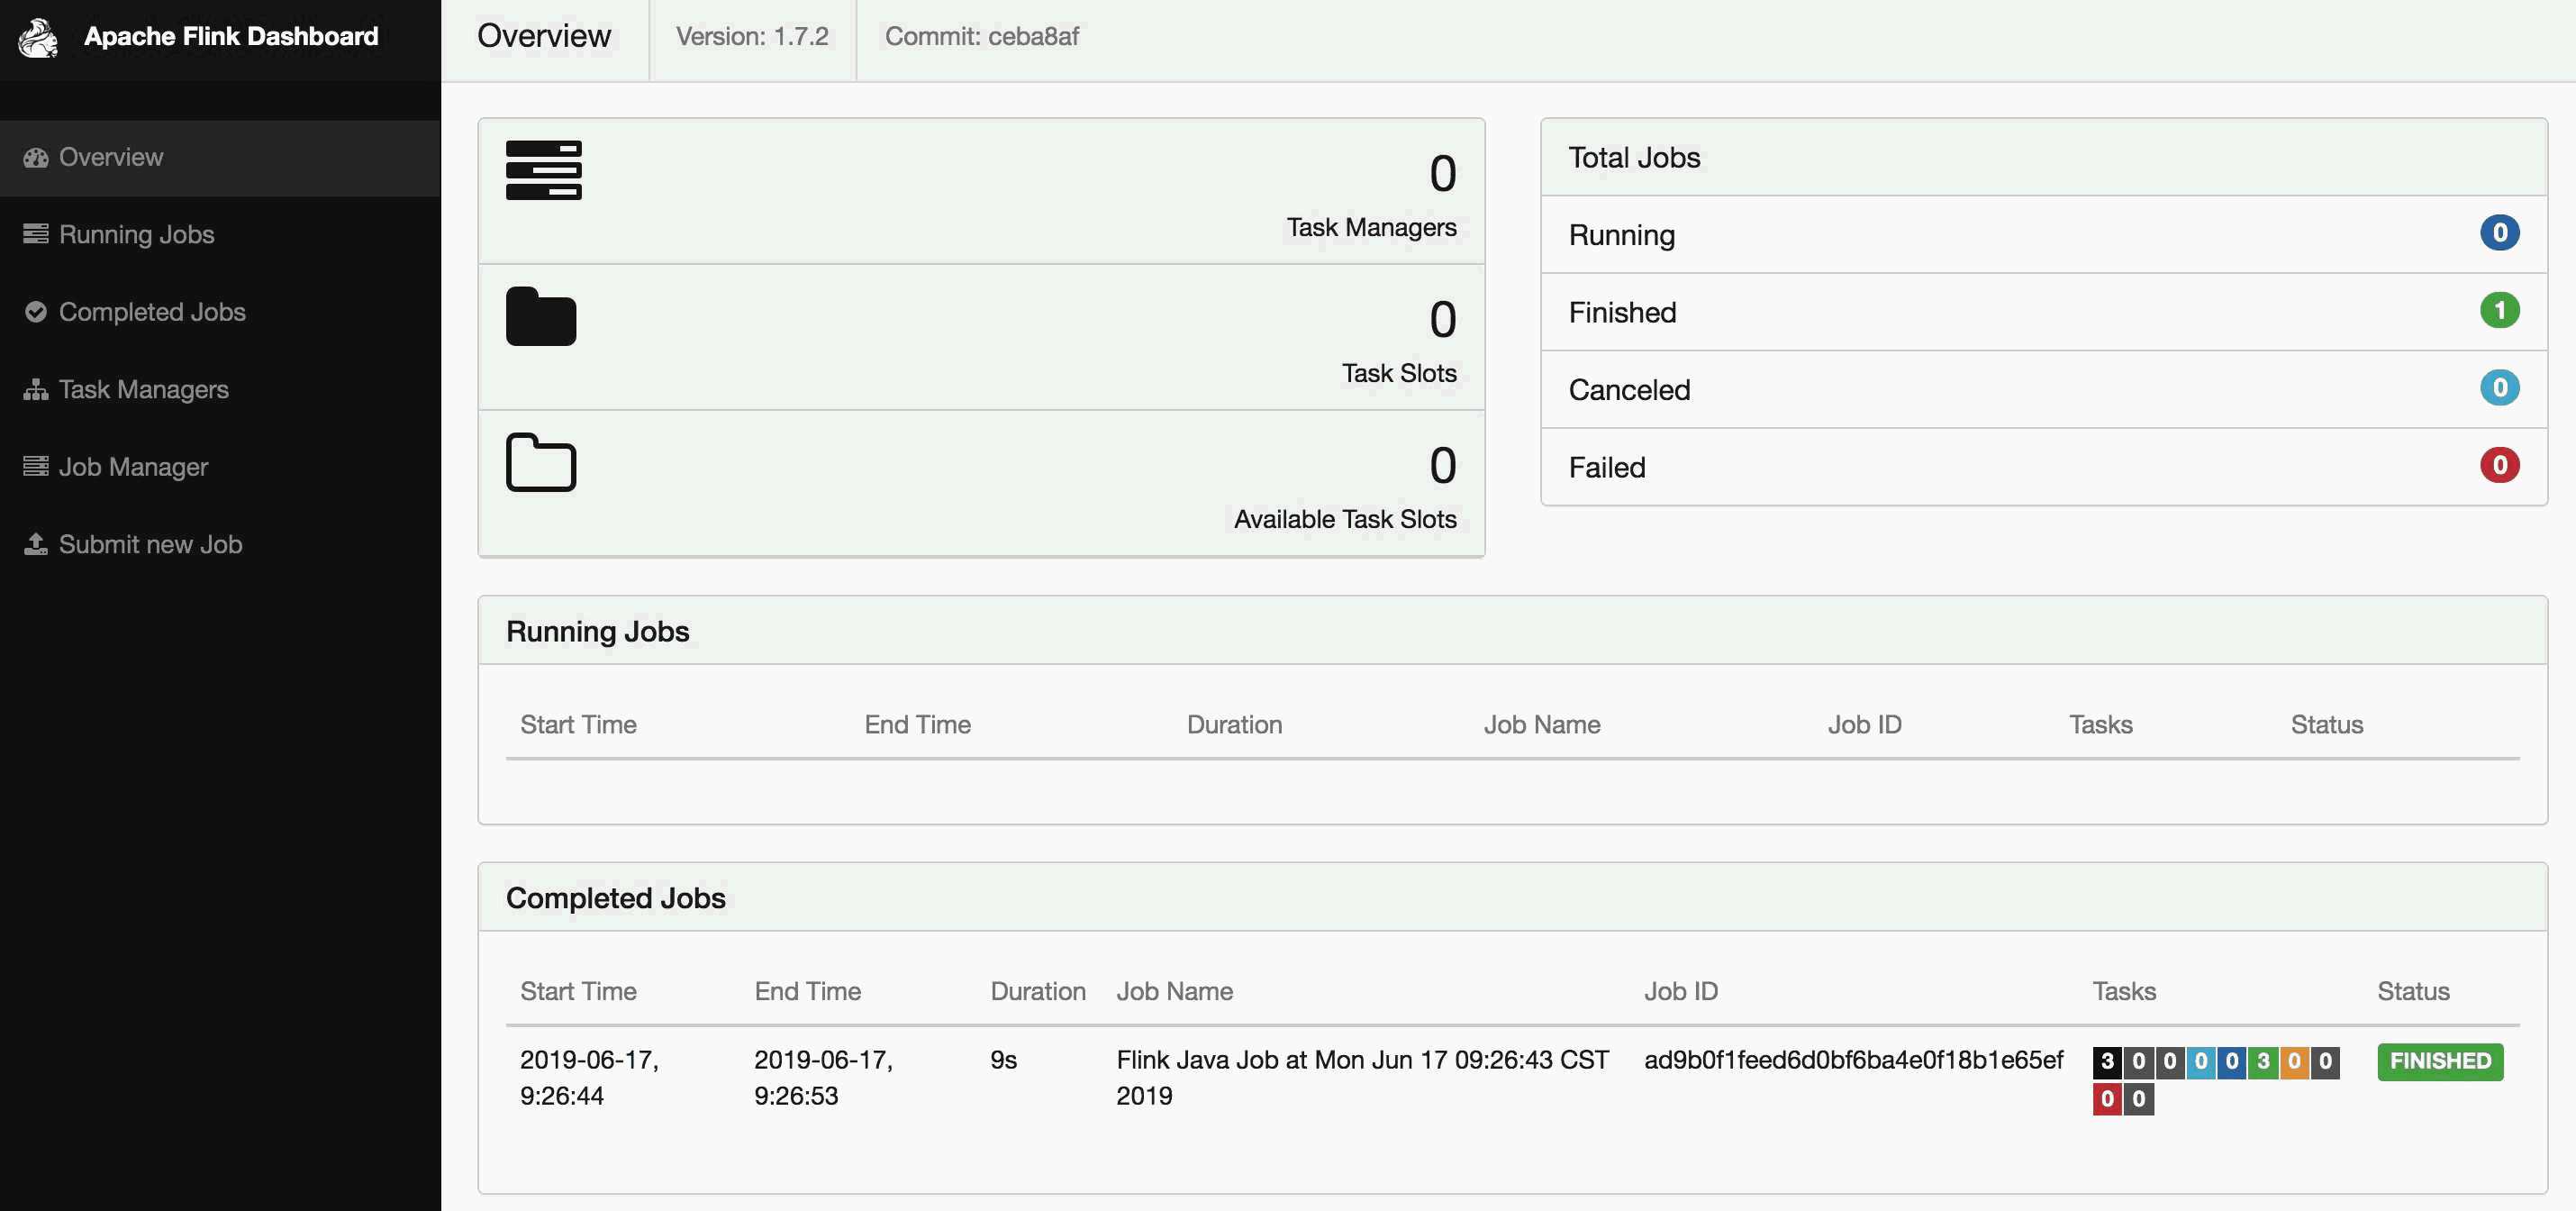The height and width of the screenshot is (1211, 2576).
Task: Click the 'Task Slots' card label
Action: [1399, 374]
